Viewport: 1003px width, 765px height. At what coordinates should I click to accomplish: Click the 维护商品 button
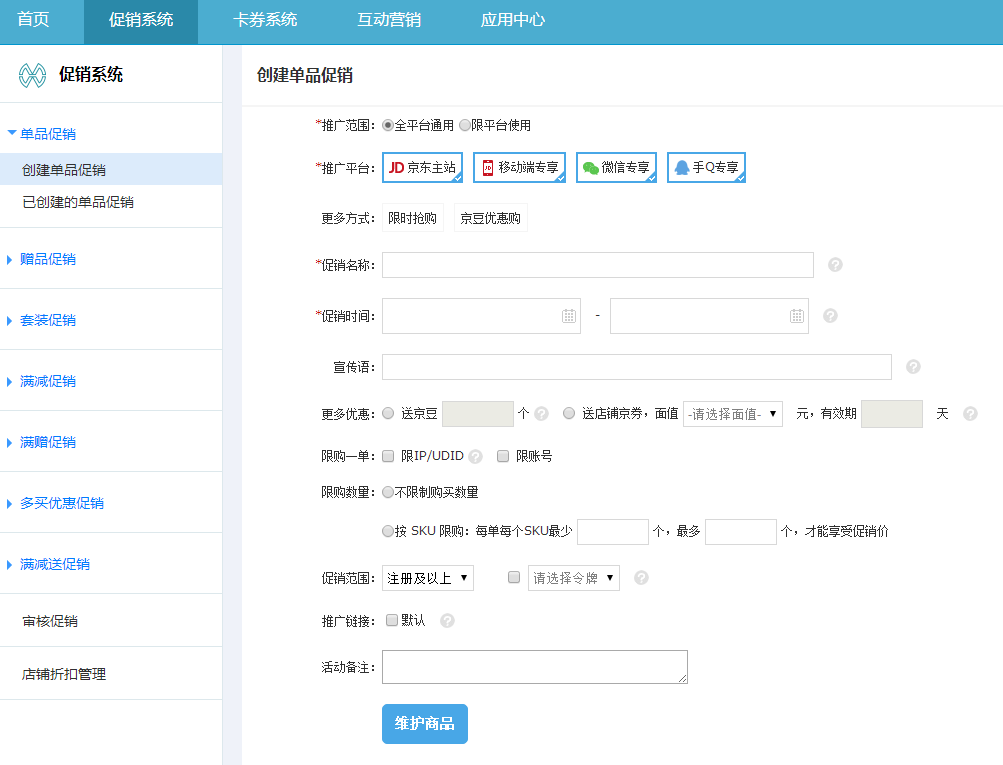coord(424,724)
